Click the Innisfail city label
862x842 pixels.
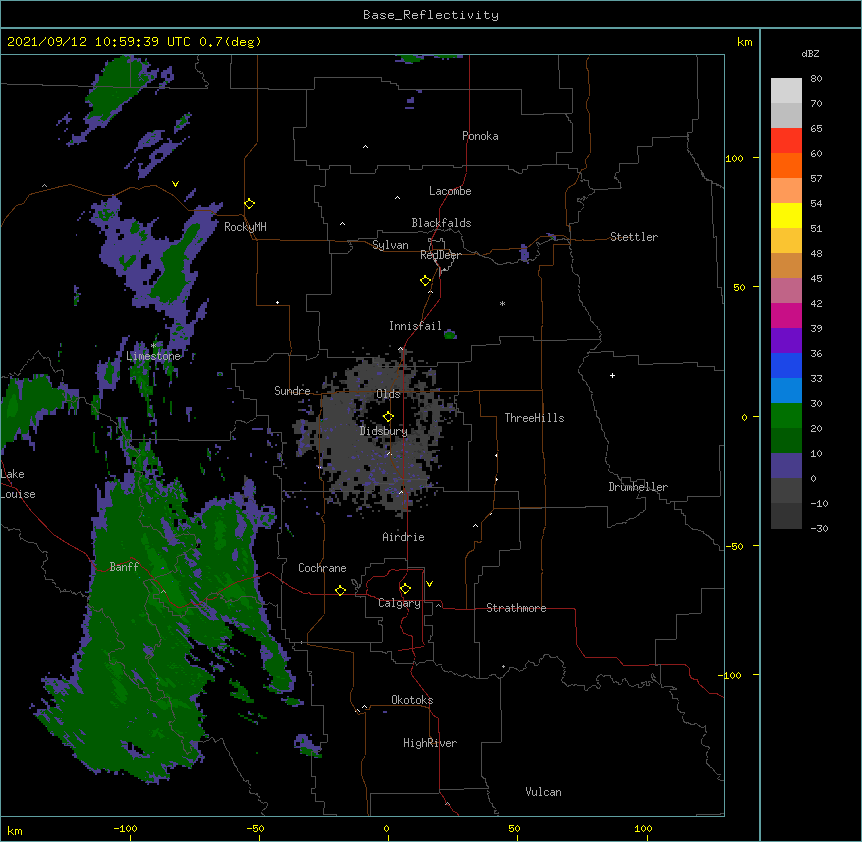pyautogui.click(x=415, y=326)
